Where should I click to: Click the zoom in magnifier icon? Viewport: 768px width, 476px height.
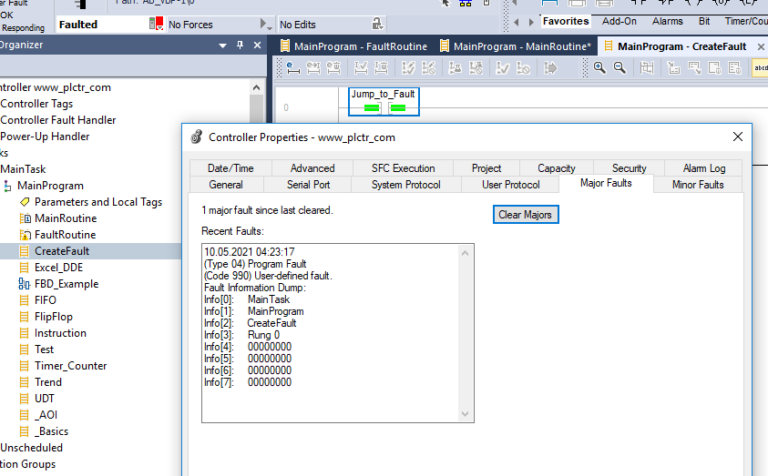point(600,68)
